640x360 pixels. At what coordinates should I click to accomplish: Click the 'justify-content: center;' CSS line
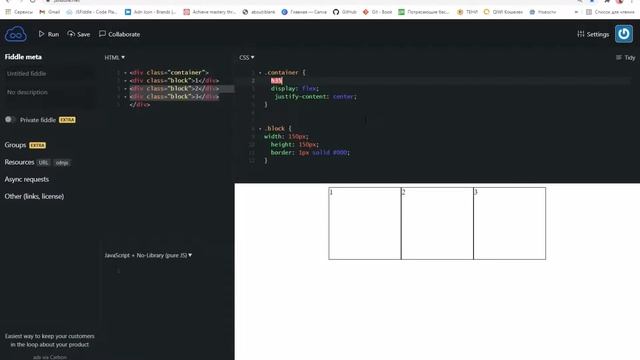pyautogui.click(x=316, y=97)
